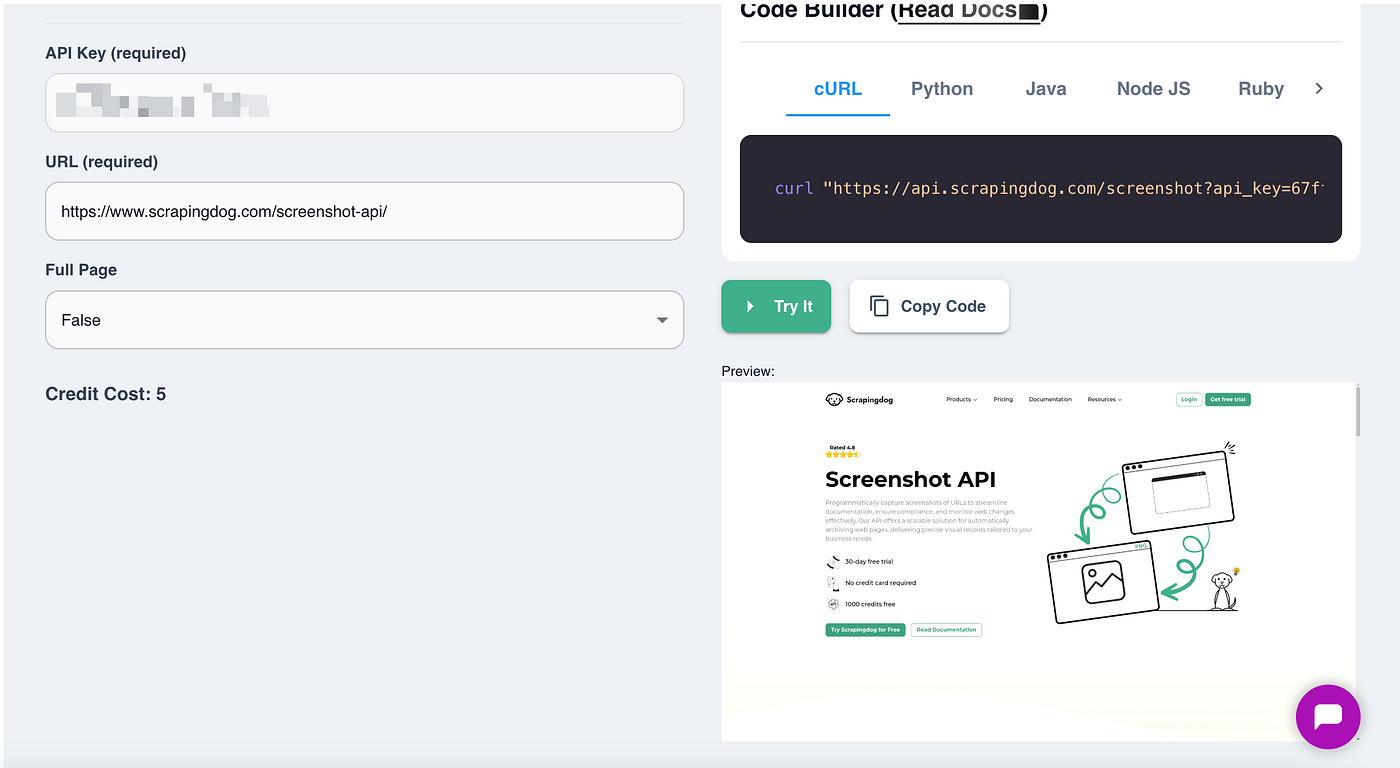
Task: Click the Scrapingdog logo in the preview
Action: pyautogui.click(x=859, y=399)
